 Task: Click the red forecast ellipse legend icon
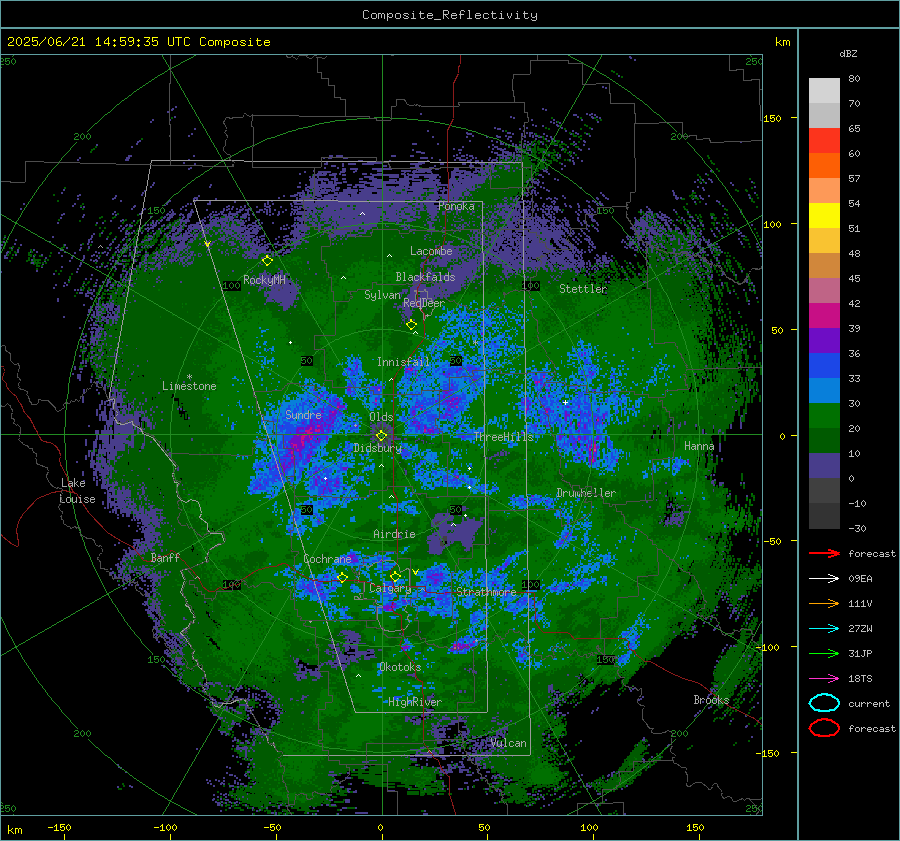click(824, 728)
